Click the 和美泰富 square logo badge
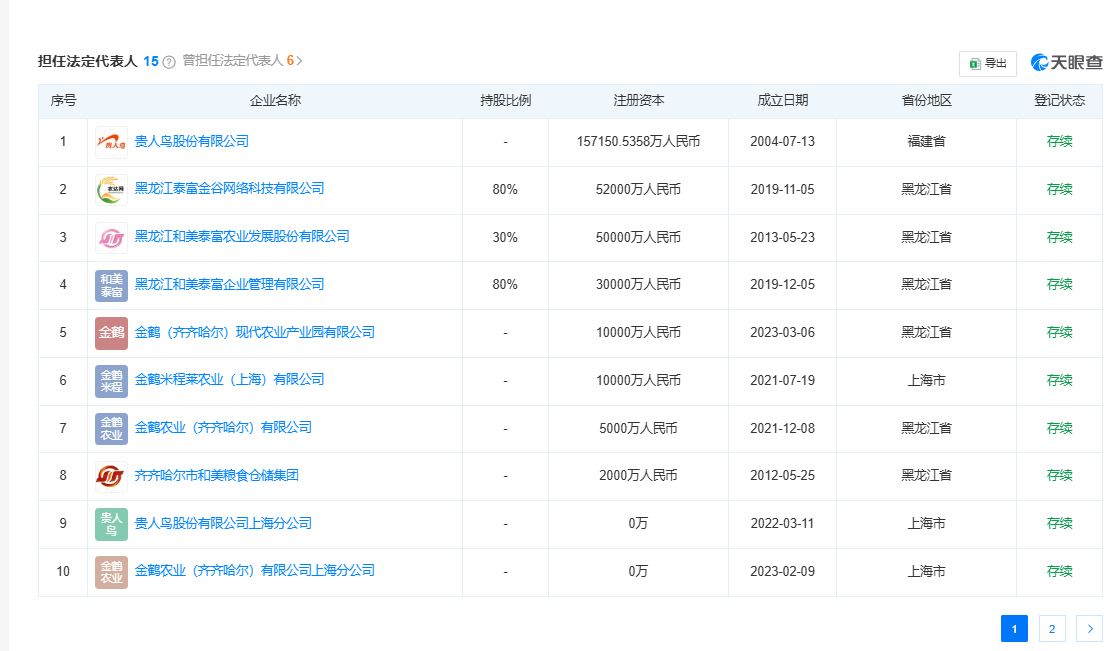 click(x=111, y=285)
